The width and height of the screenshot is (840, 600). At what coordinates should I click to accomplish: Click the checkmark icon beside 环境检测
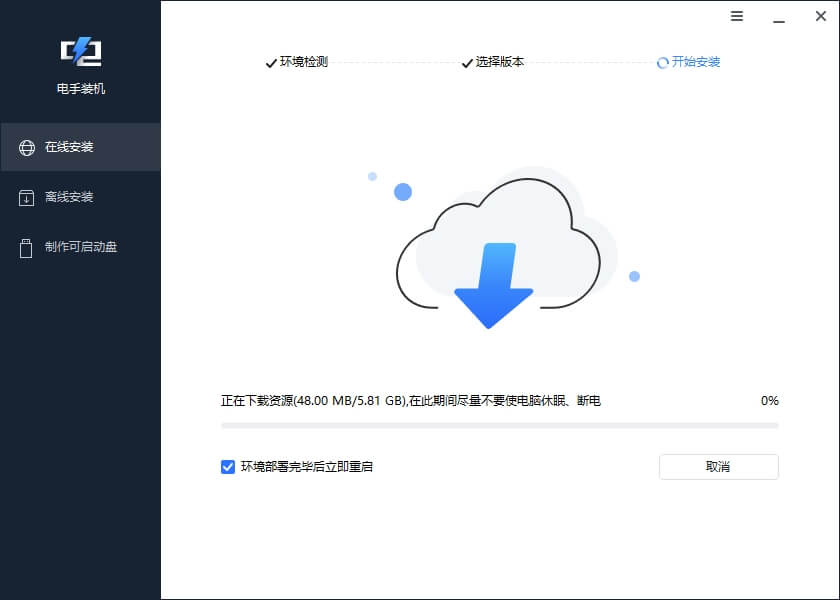click(x=270, y=62)
